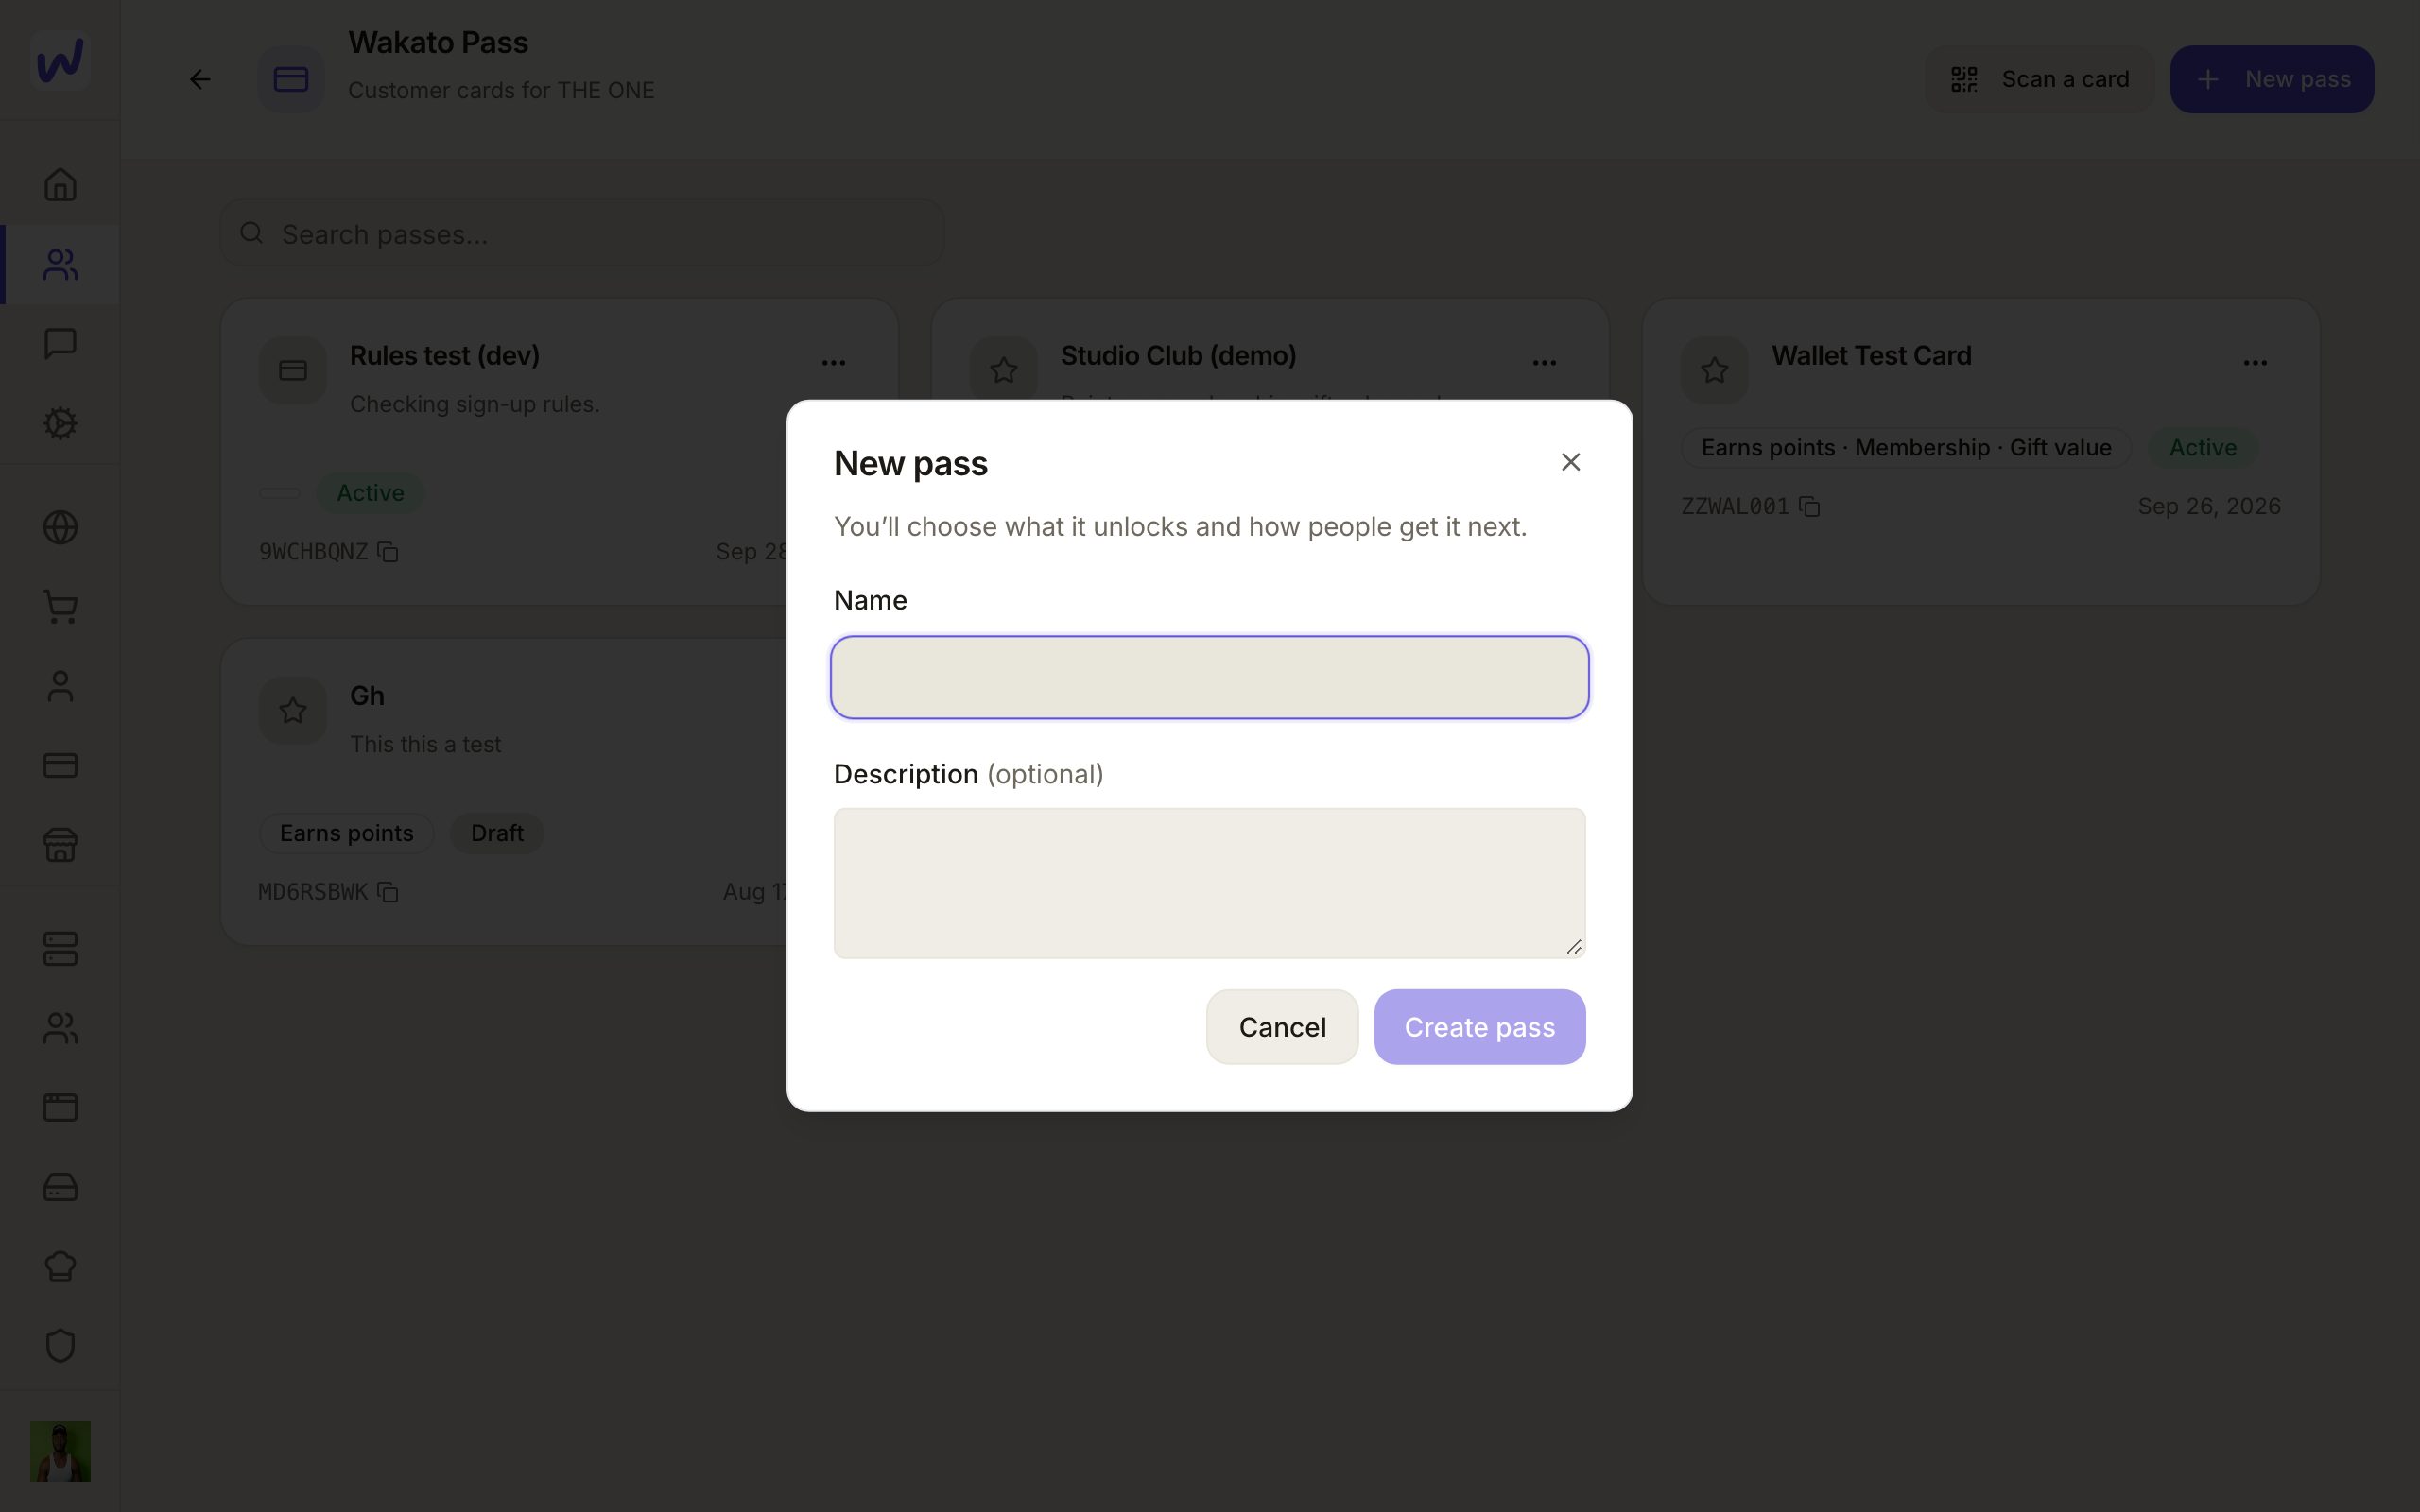Click the Earns points tag on Gh

[x=346, y=833]
